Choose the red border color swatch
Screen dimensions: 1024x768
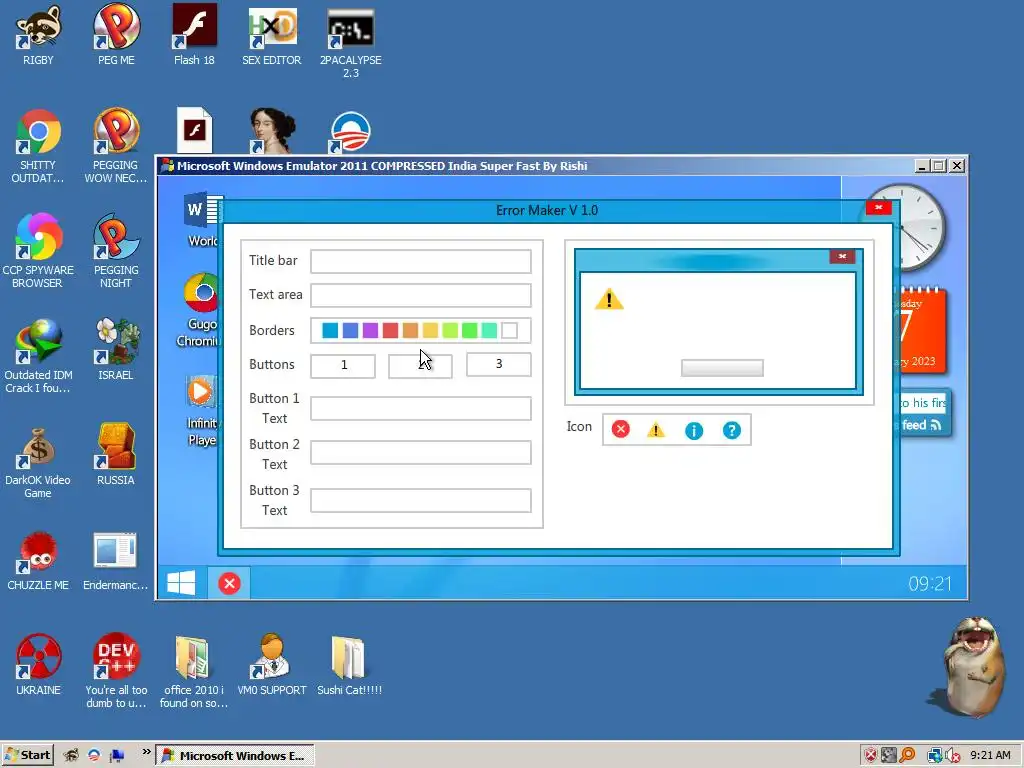390,330
